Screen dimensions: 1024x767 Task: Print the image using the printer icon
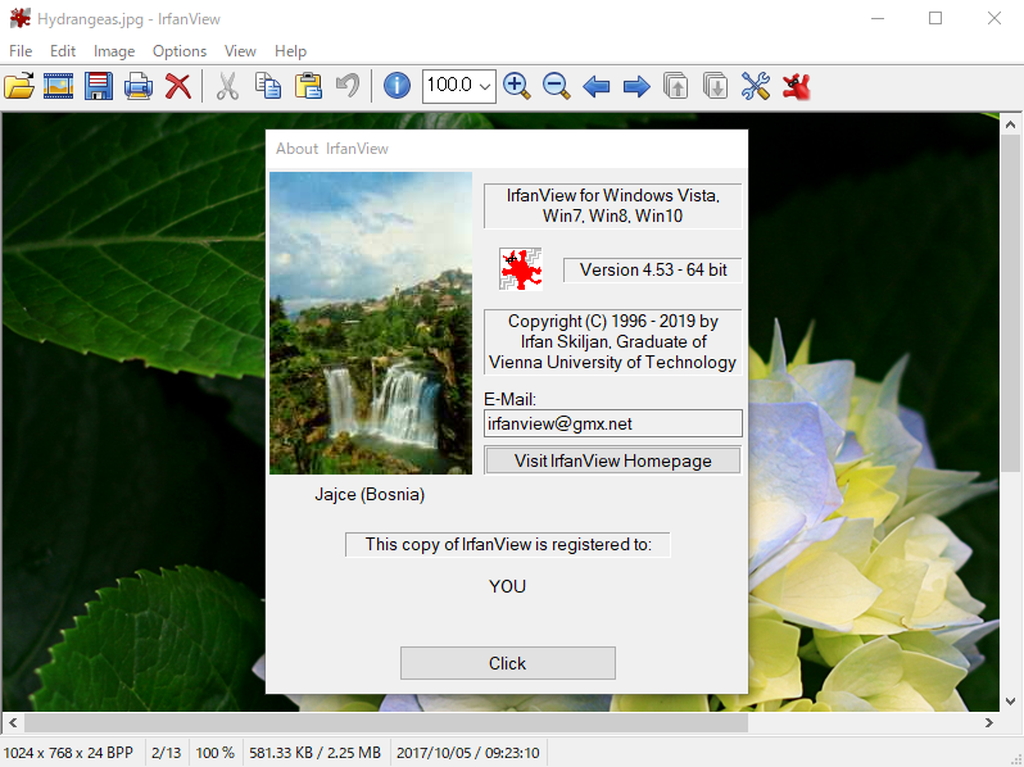point(138,86)
